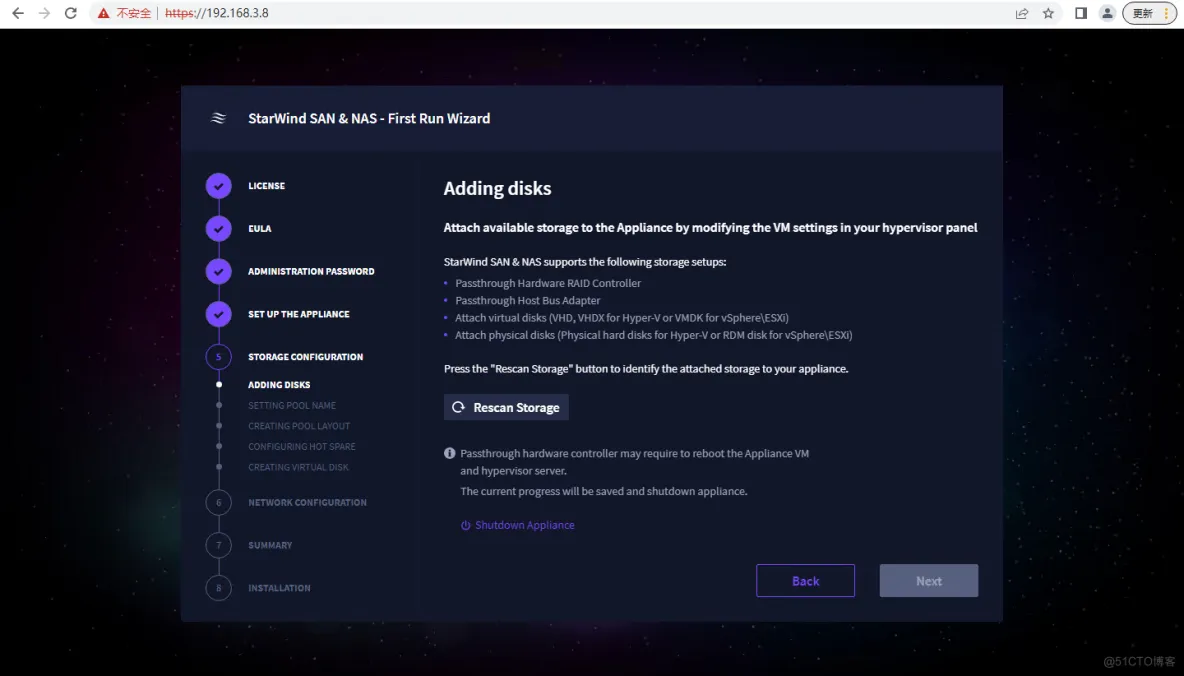Screen dimensions: 1184x676
Task: Click the Attach physical disks list item
Action: (x=654, y=335)
